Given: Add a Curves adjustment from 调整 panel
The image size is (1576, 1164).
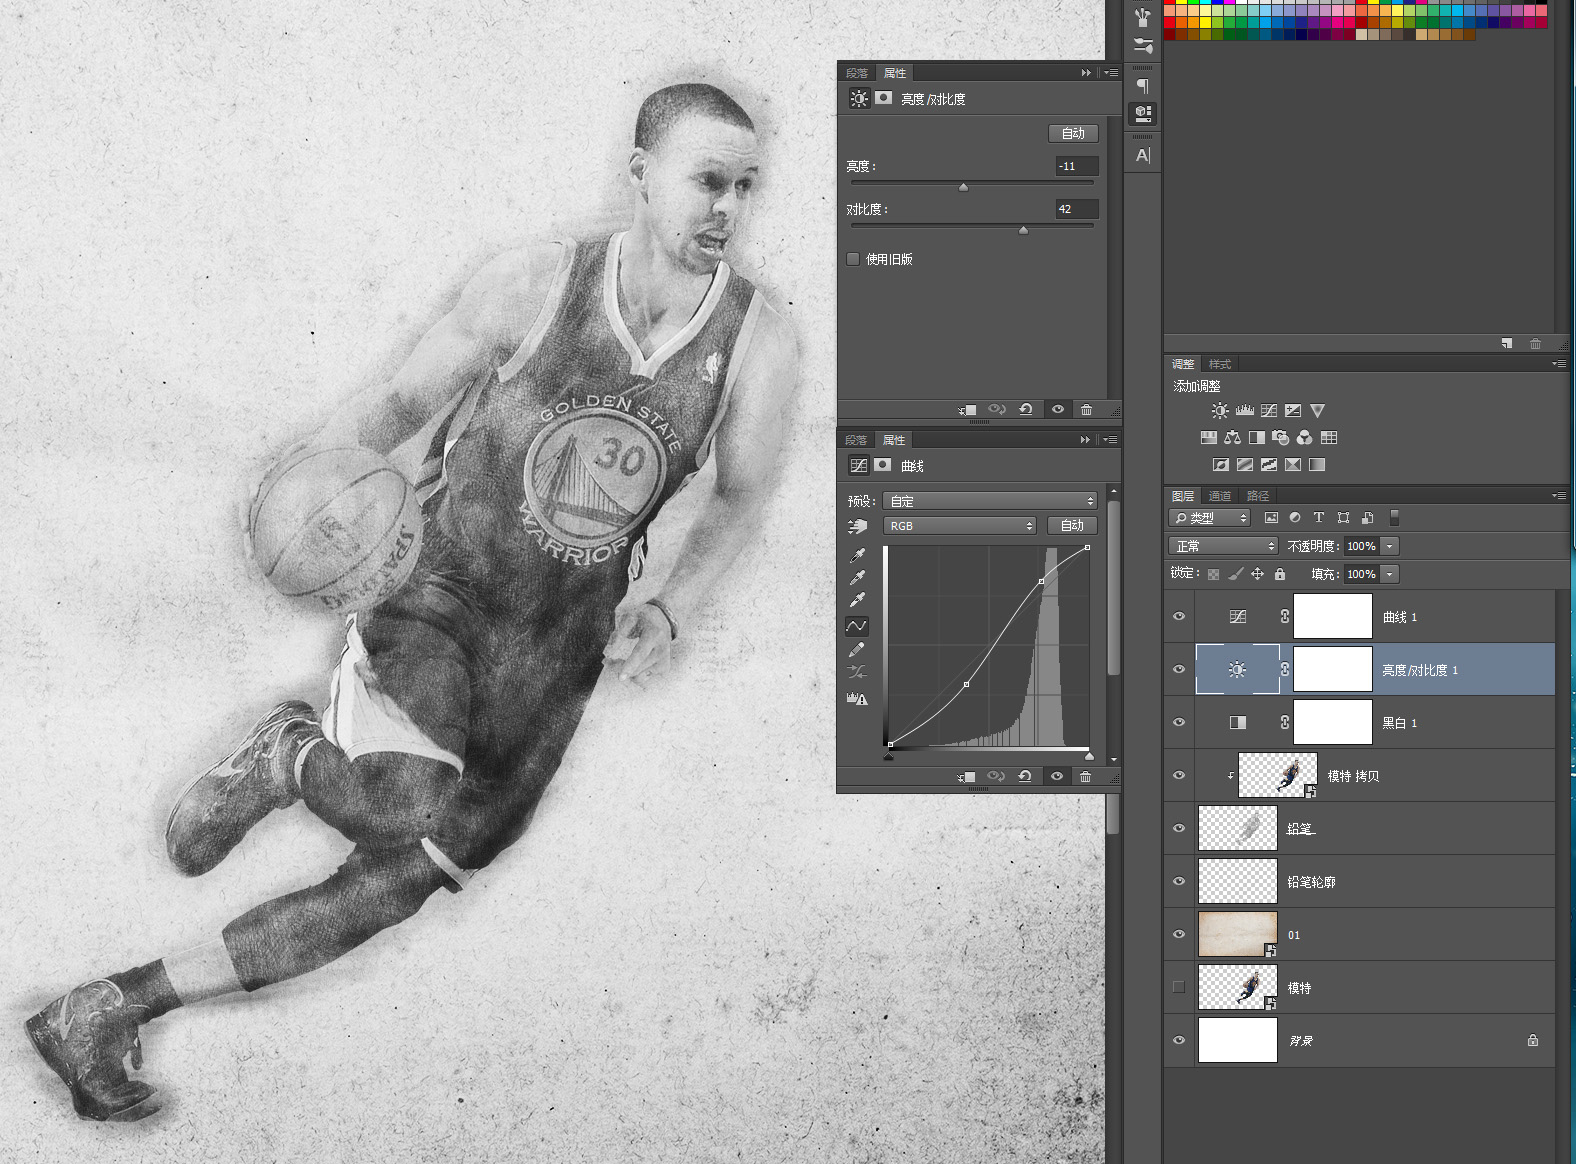Looking at the screenshot, I should 1269,411.
